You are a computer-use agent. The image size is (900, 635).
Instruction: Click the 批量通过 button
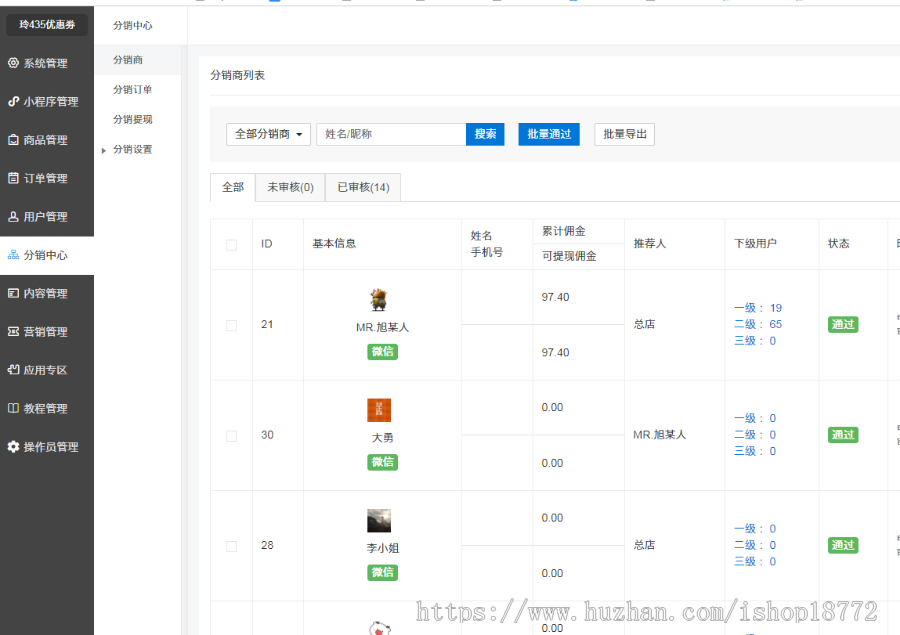click(548, 133)
